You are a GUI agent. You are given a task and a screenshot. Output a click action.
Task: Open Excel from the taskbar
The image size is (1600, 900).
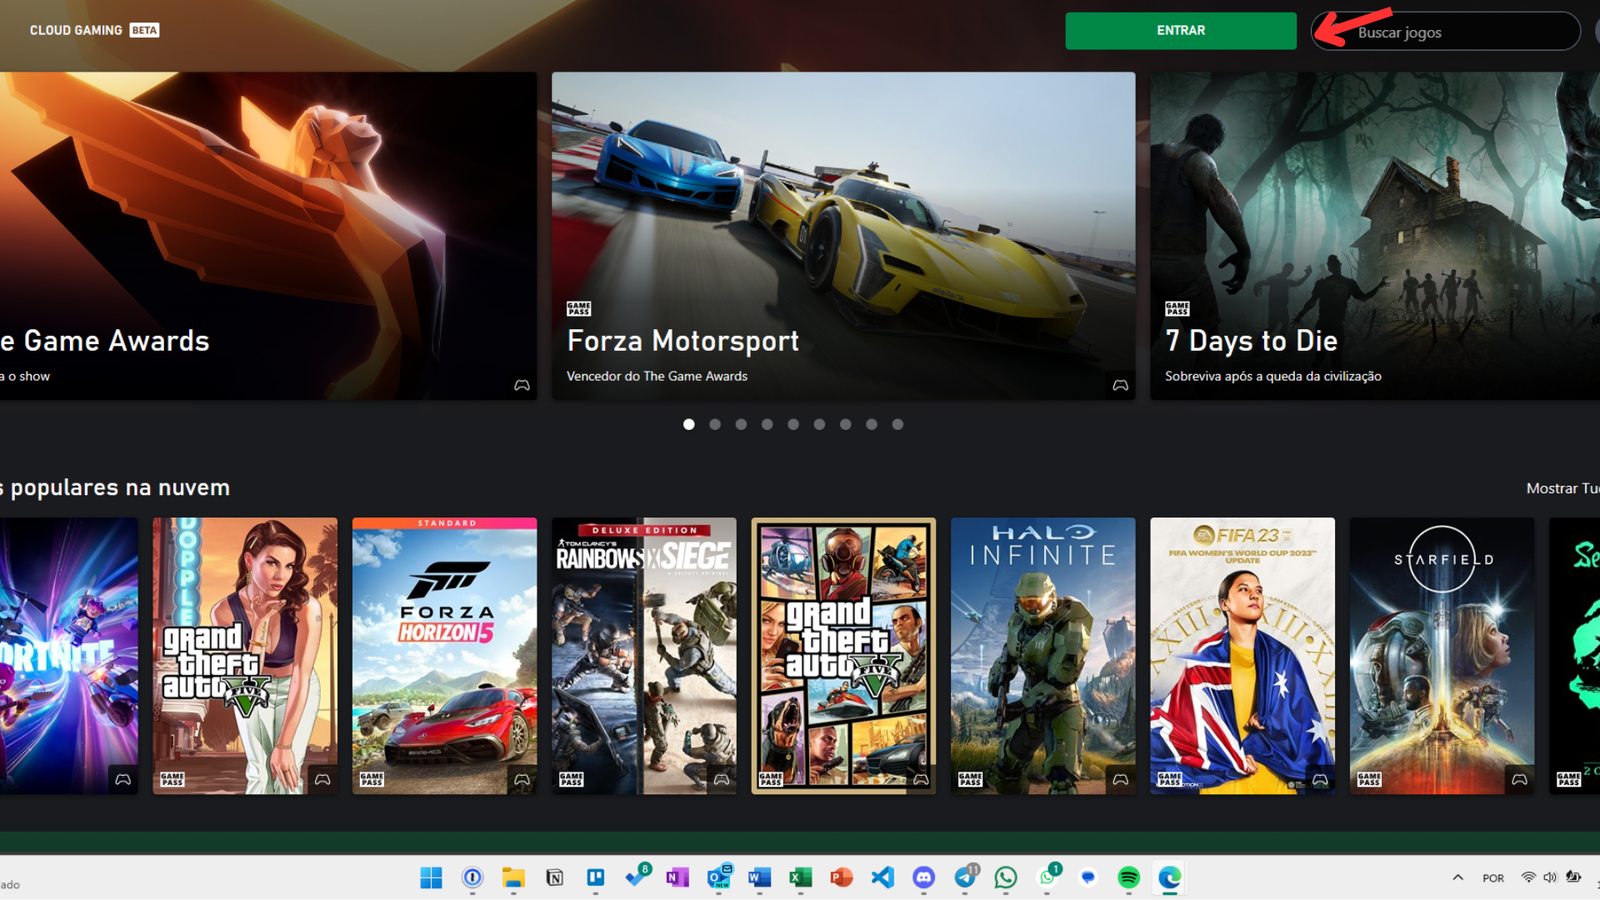pyautogui.click(x=800, y=877)
